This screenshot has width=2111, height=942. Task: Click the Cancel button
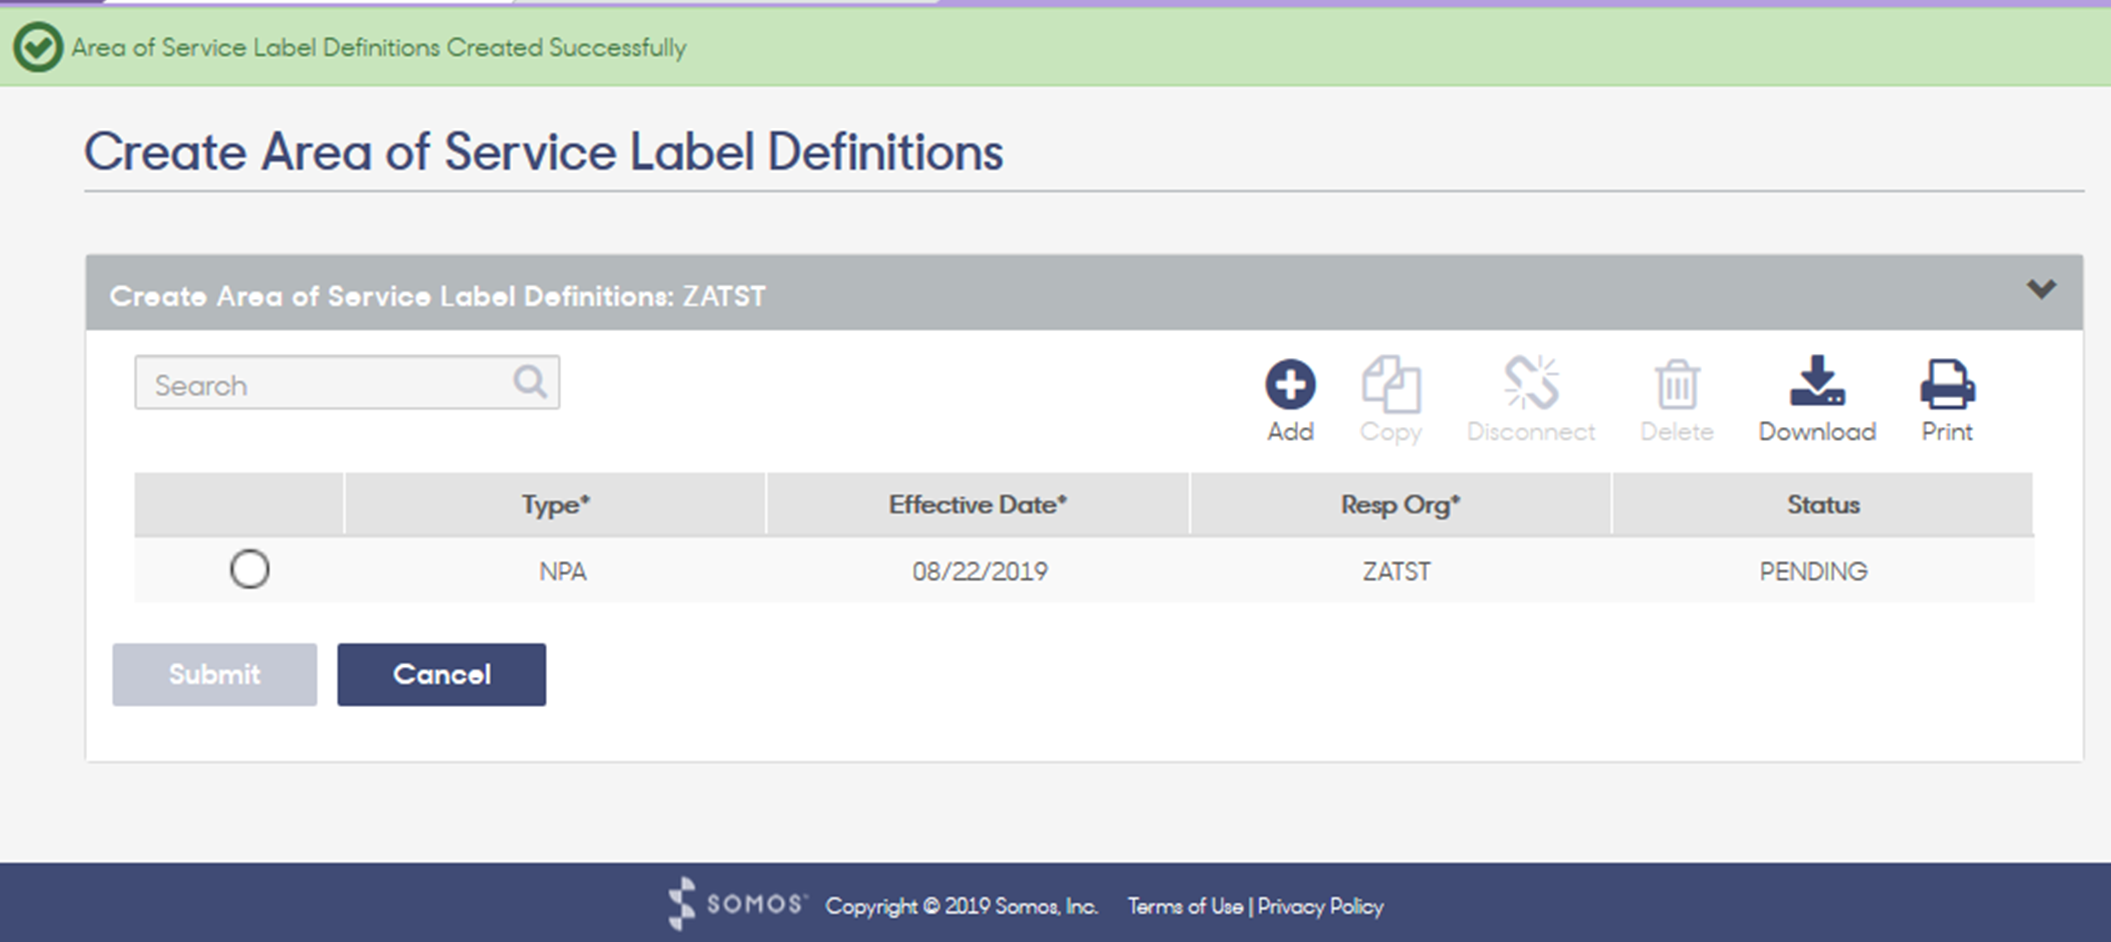pyautogui.click(x=441, y=674)
